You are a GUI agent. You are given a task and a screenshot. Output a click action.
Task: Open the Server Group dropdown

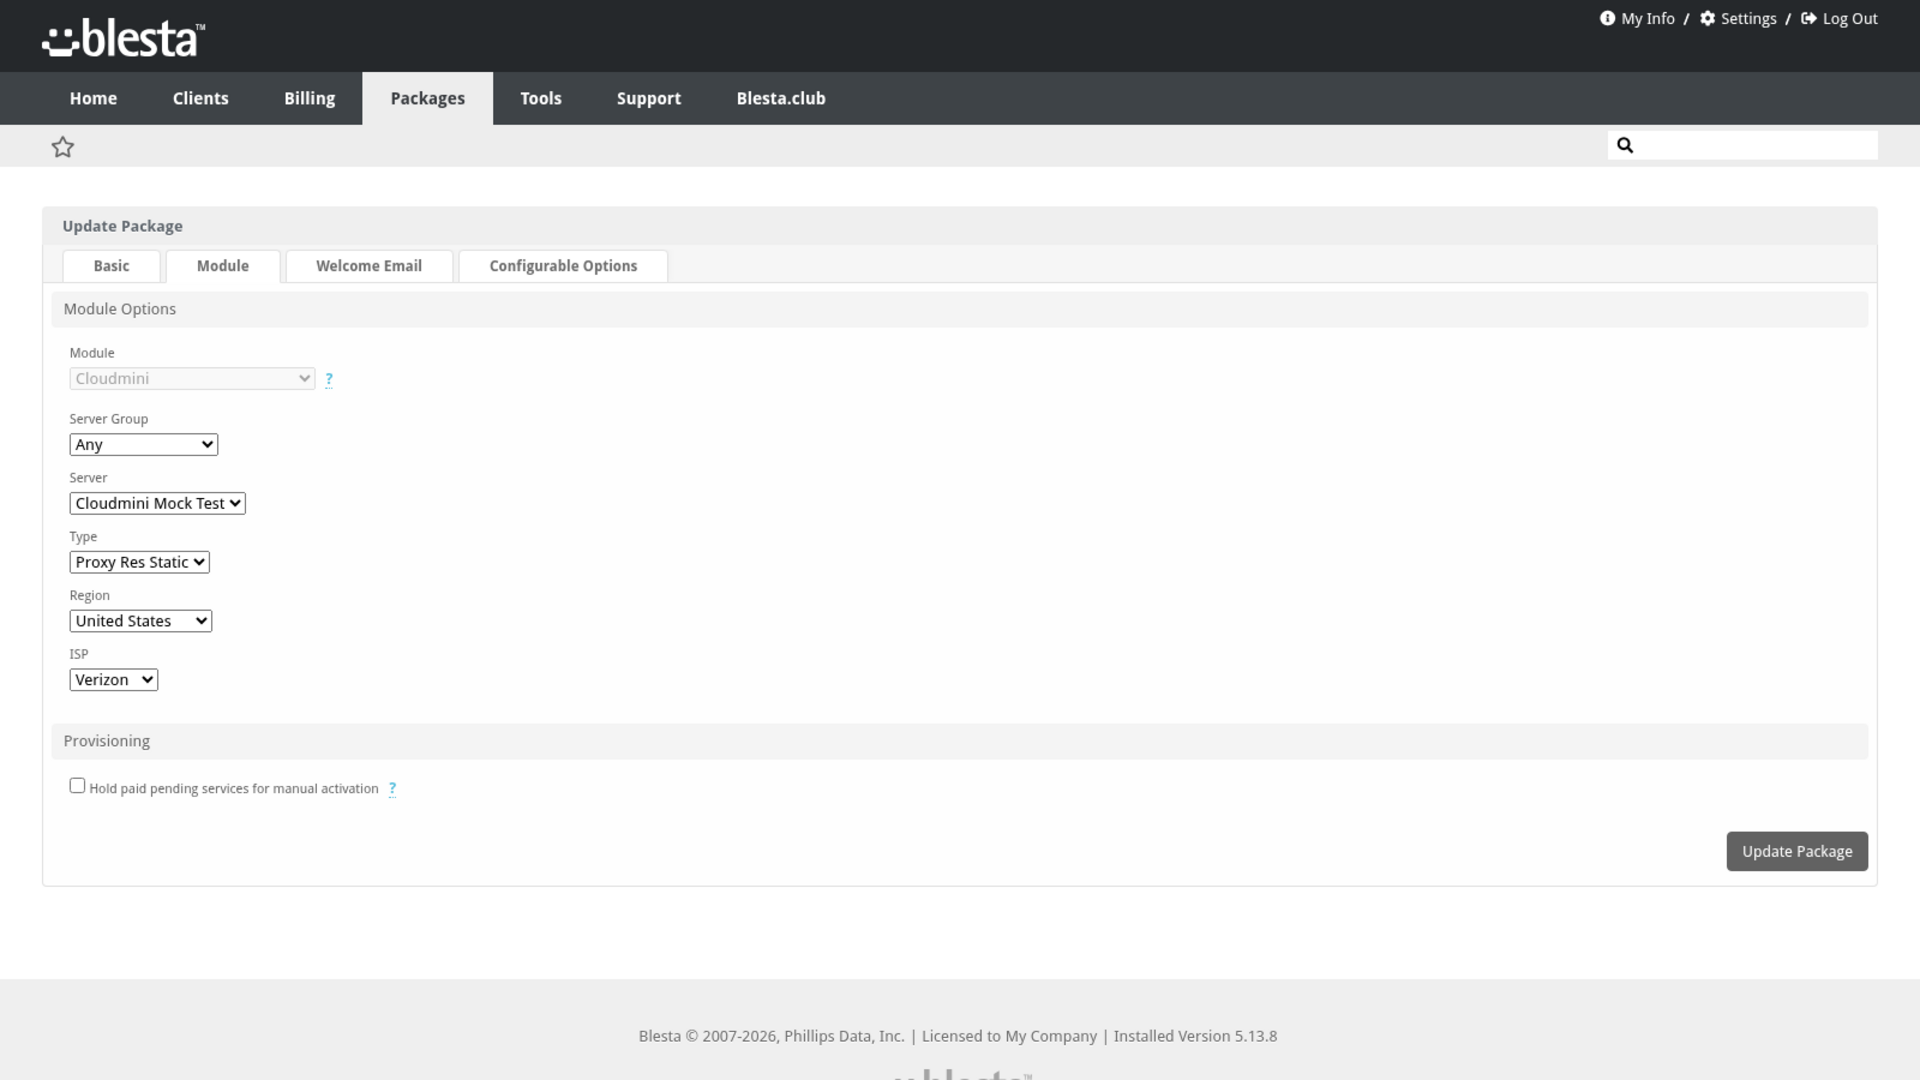point(144,444)
